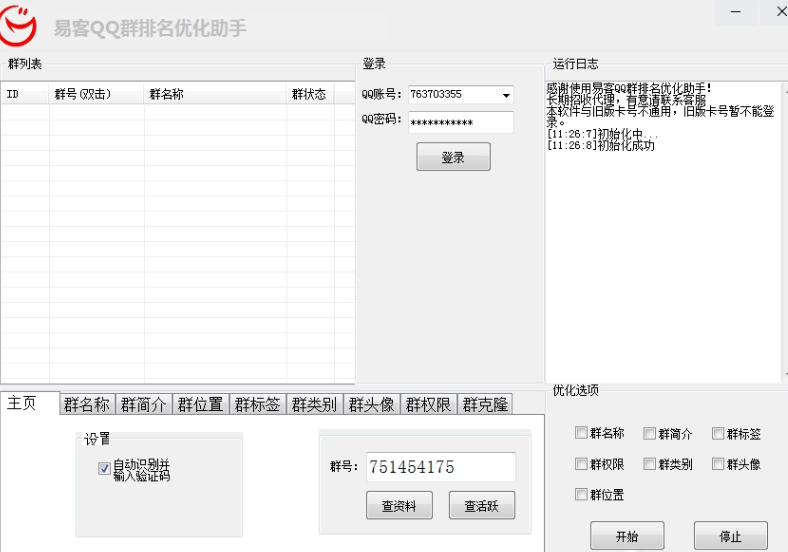Open the QQ账号 dropdown arrow
Viewport: 788px width, 552px height.
pos(506,95)
